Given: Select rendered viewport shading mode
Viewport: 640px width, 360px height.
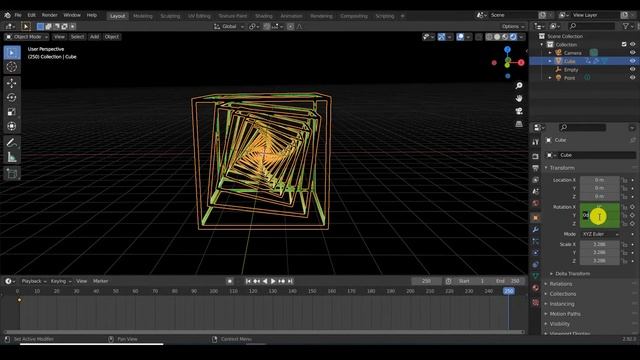Looking at the screenshot, I should [513, 37].
